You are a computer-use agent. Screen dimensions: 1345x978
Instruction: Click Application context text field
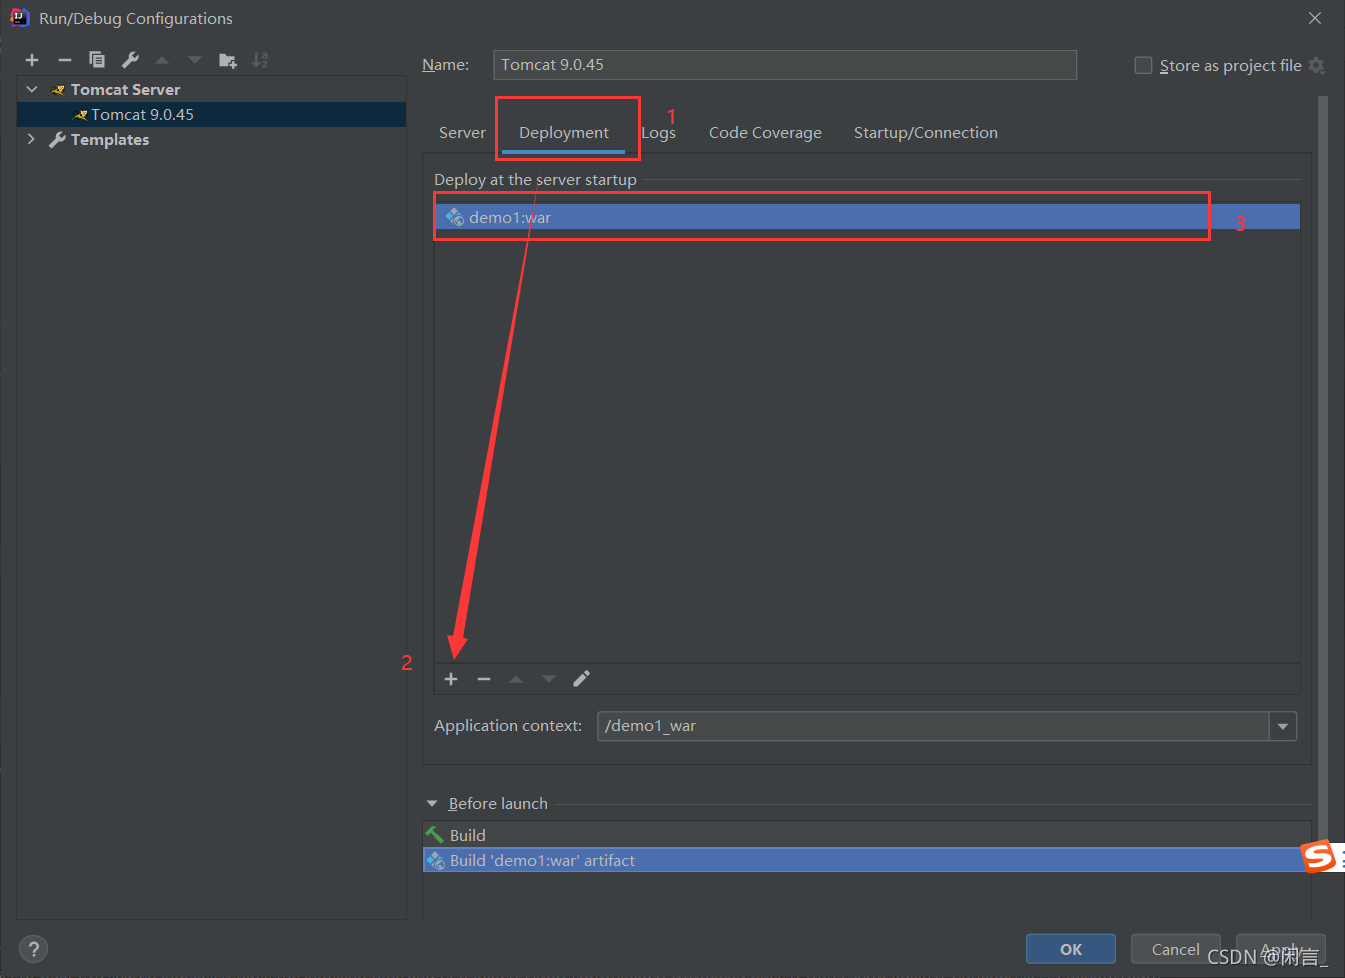933,726
